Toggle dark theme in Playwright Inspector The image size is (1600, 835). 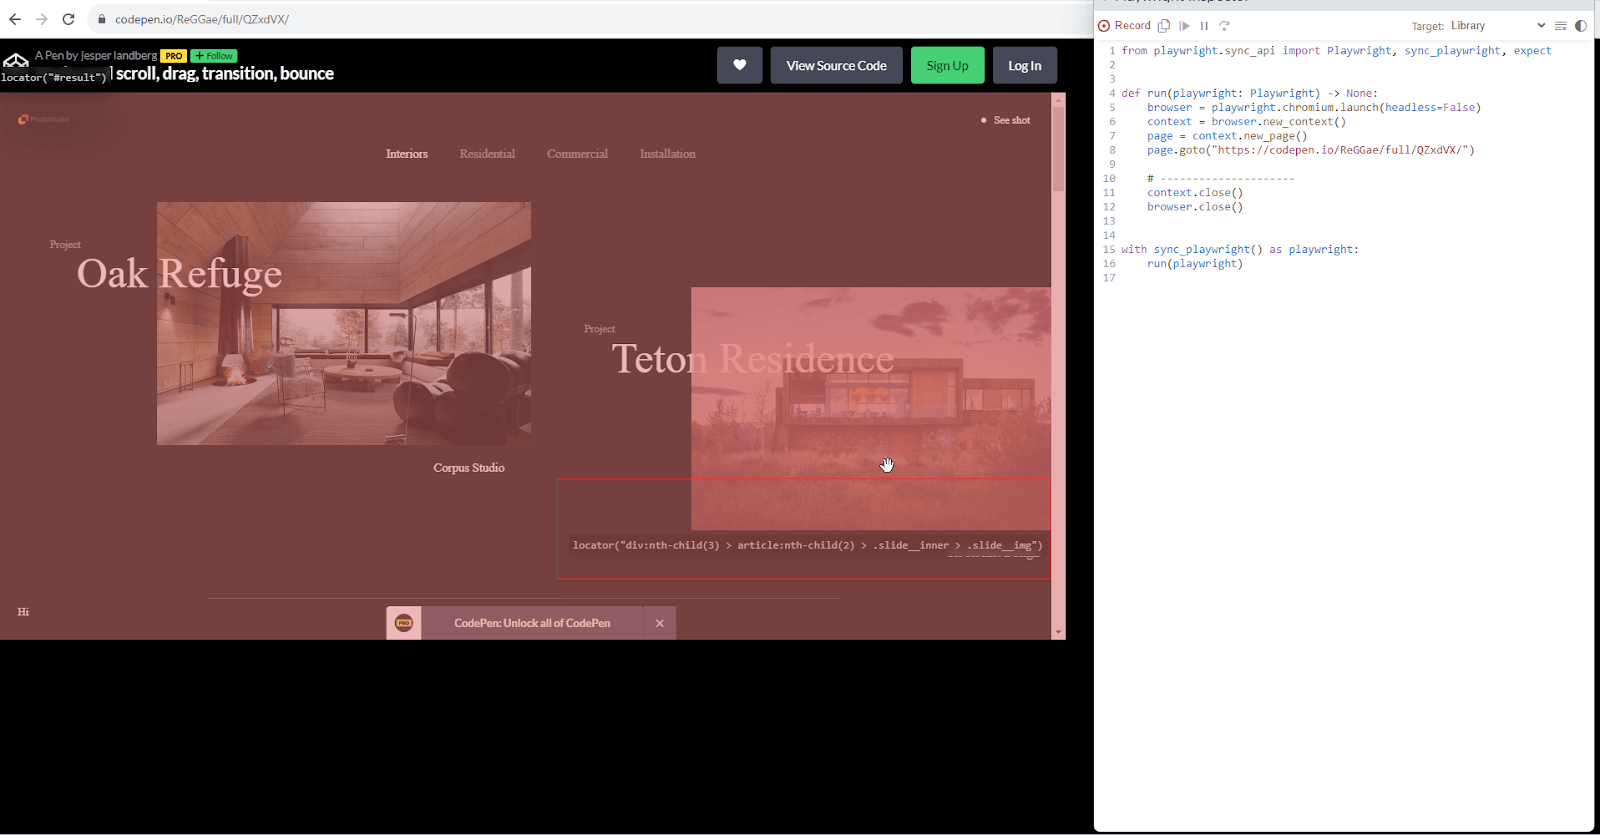coord(1580,26)
